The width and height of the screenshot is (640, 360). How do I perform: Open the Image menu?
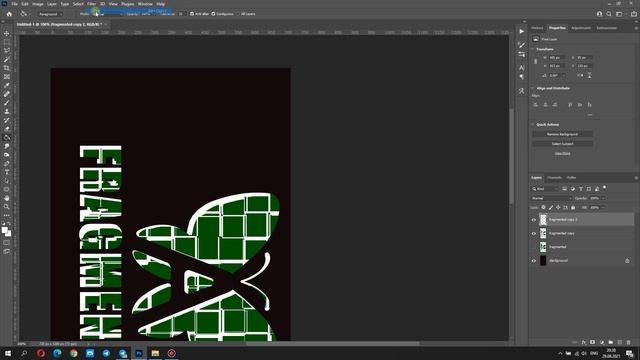(x=38, y=4)
